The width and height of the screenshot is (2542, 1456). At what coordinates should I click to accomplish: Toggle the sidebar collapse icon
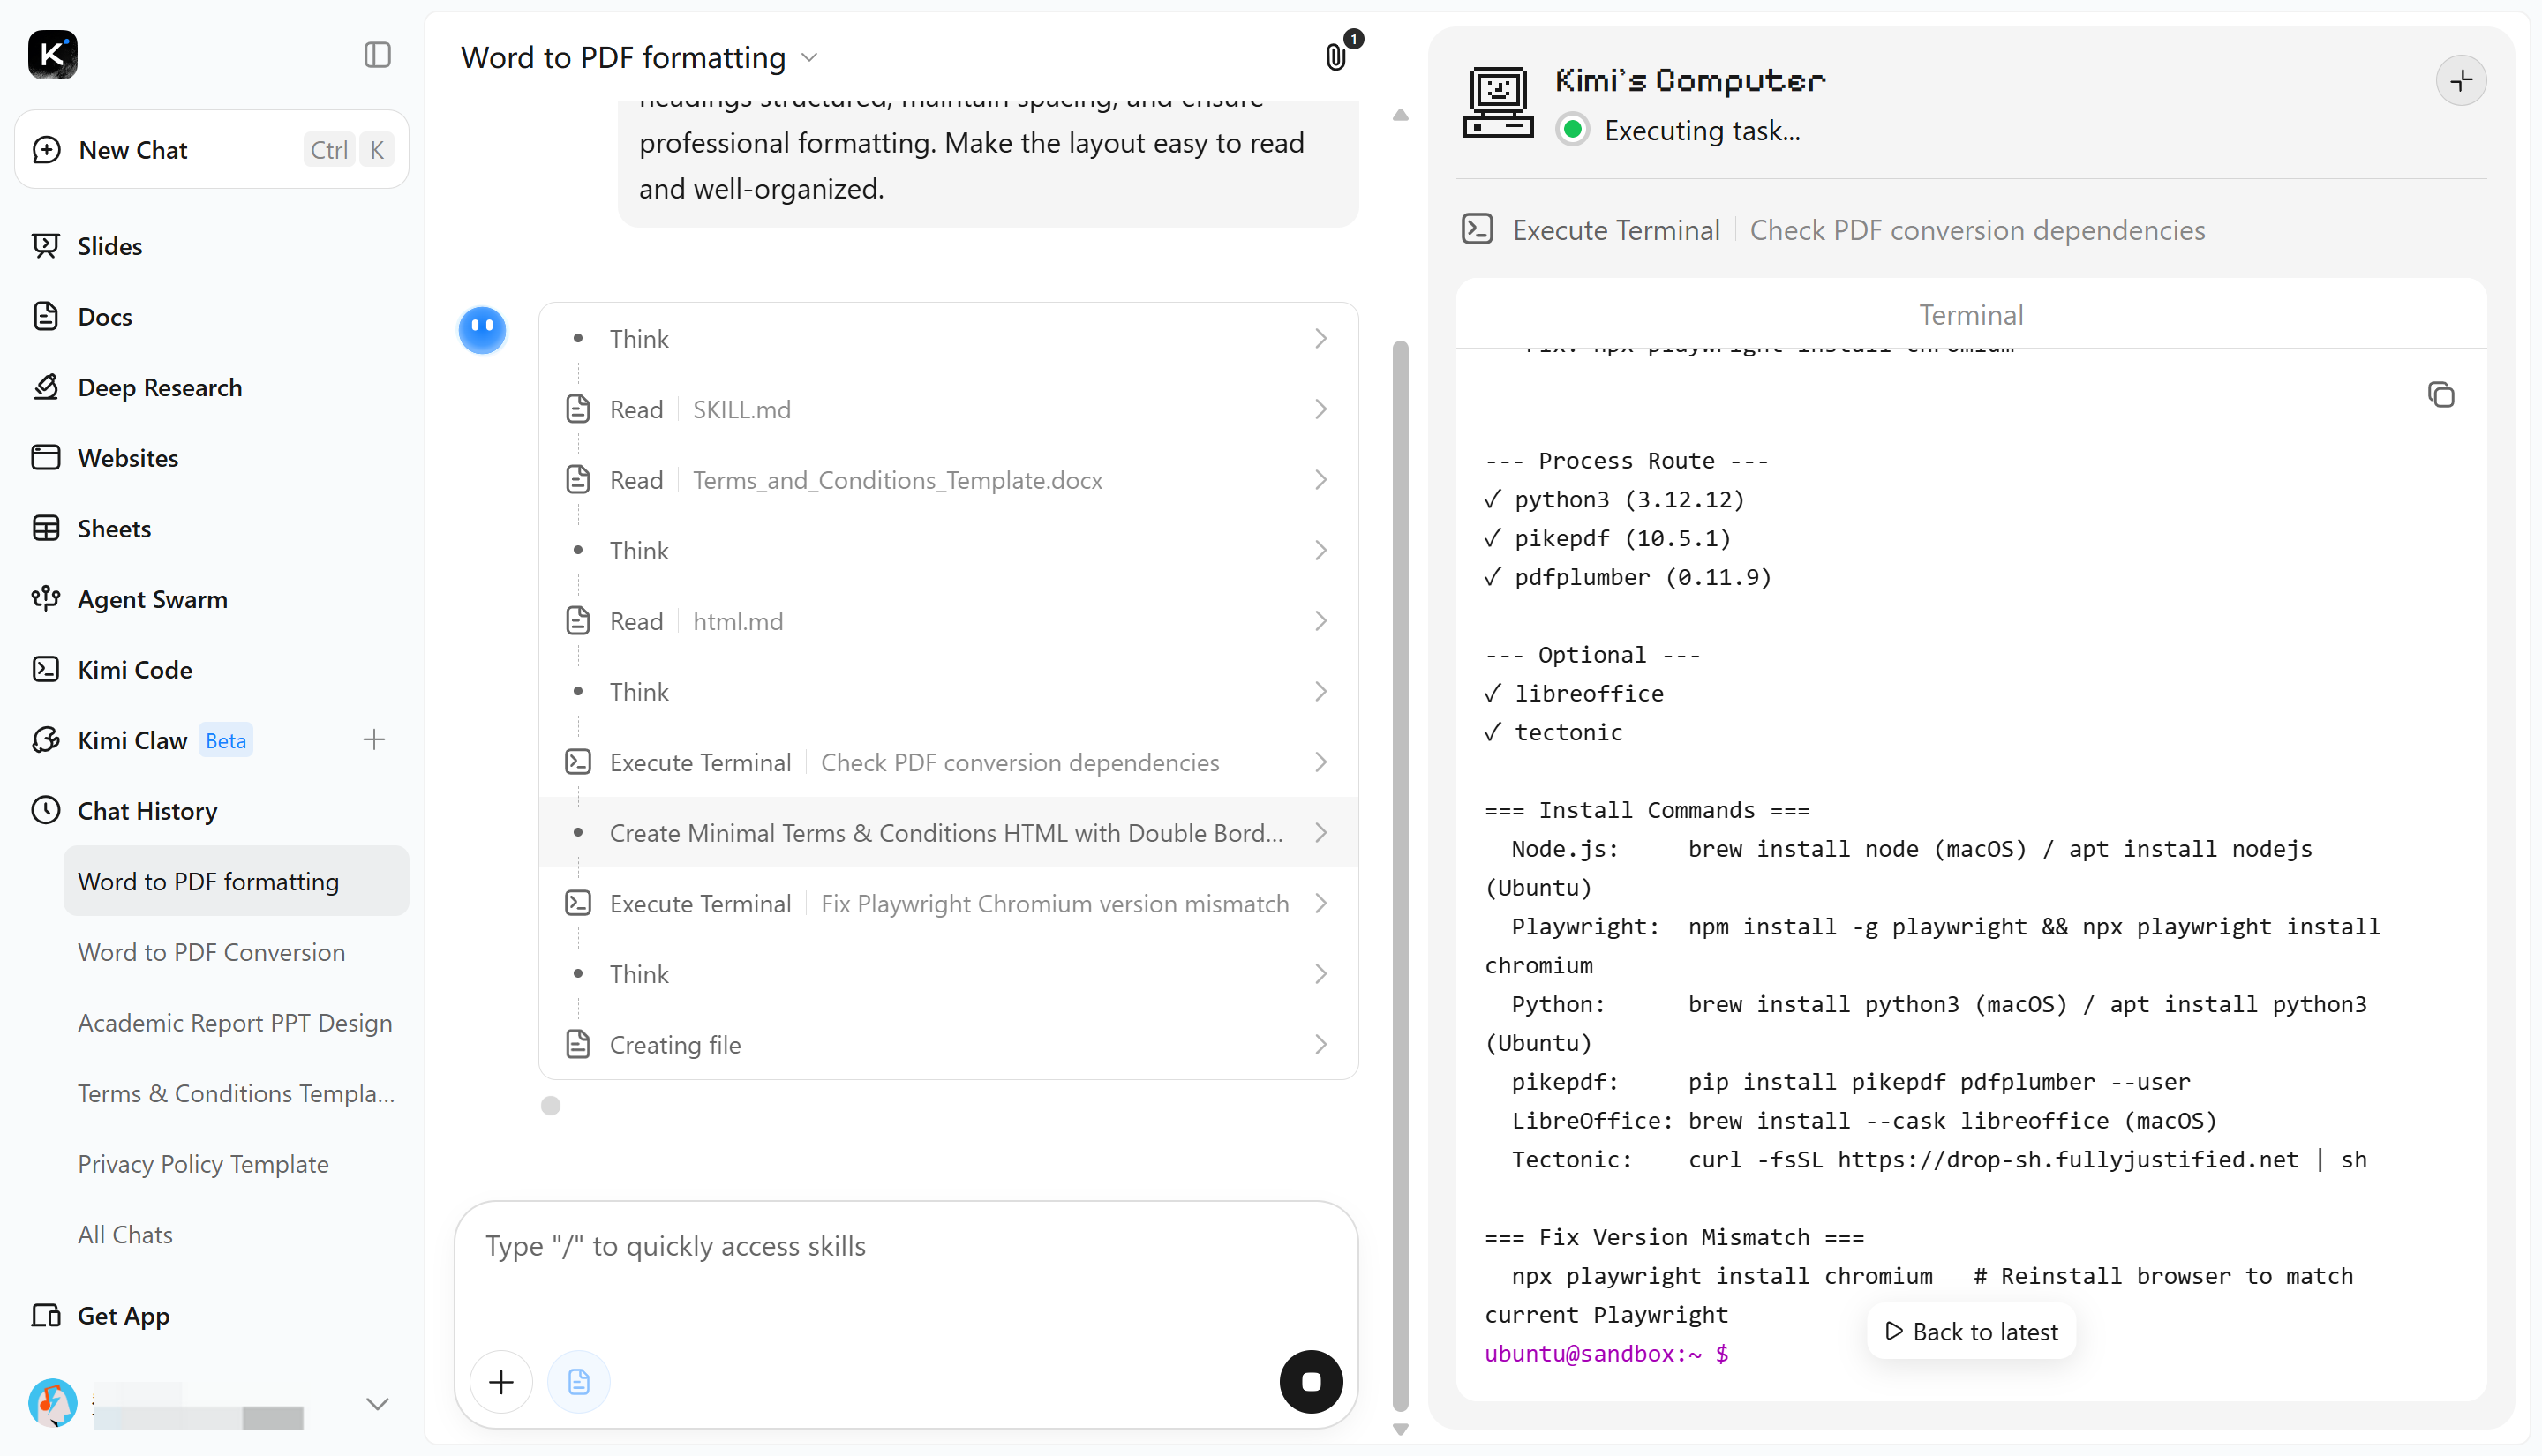[x=377, y=55]
